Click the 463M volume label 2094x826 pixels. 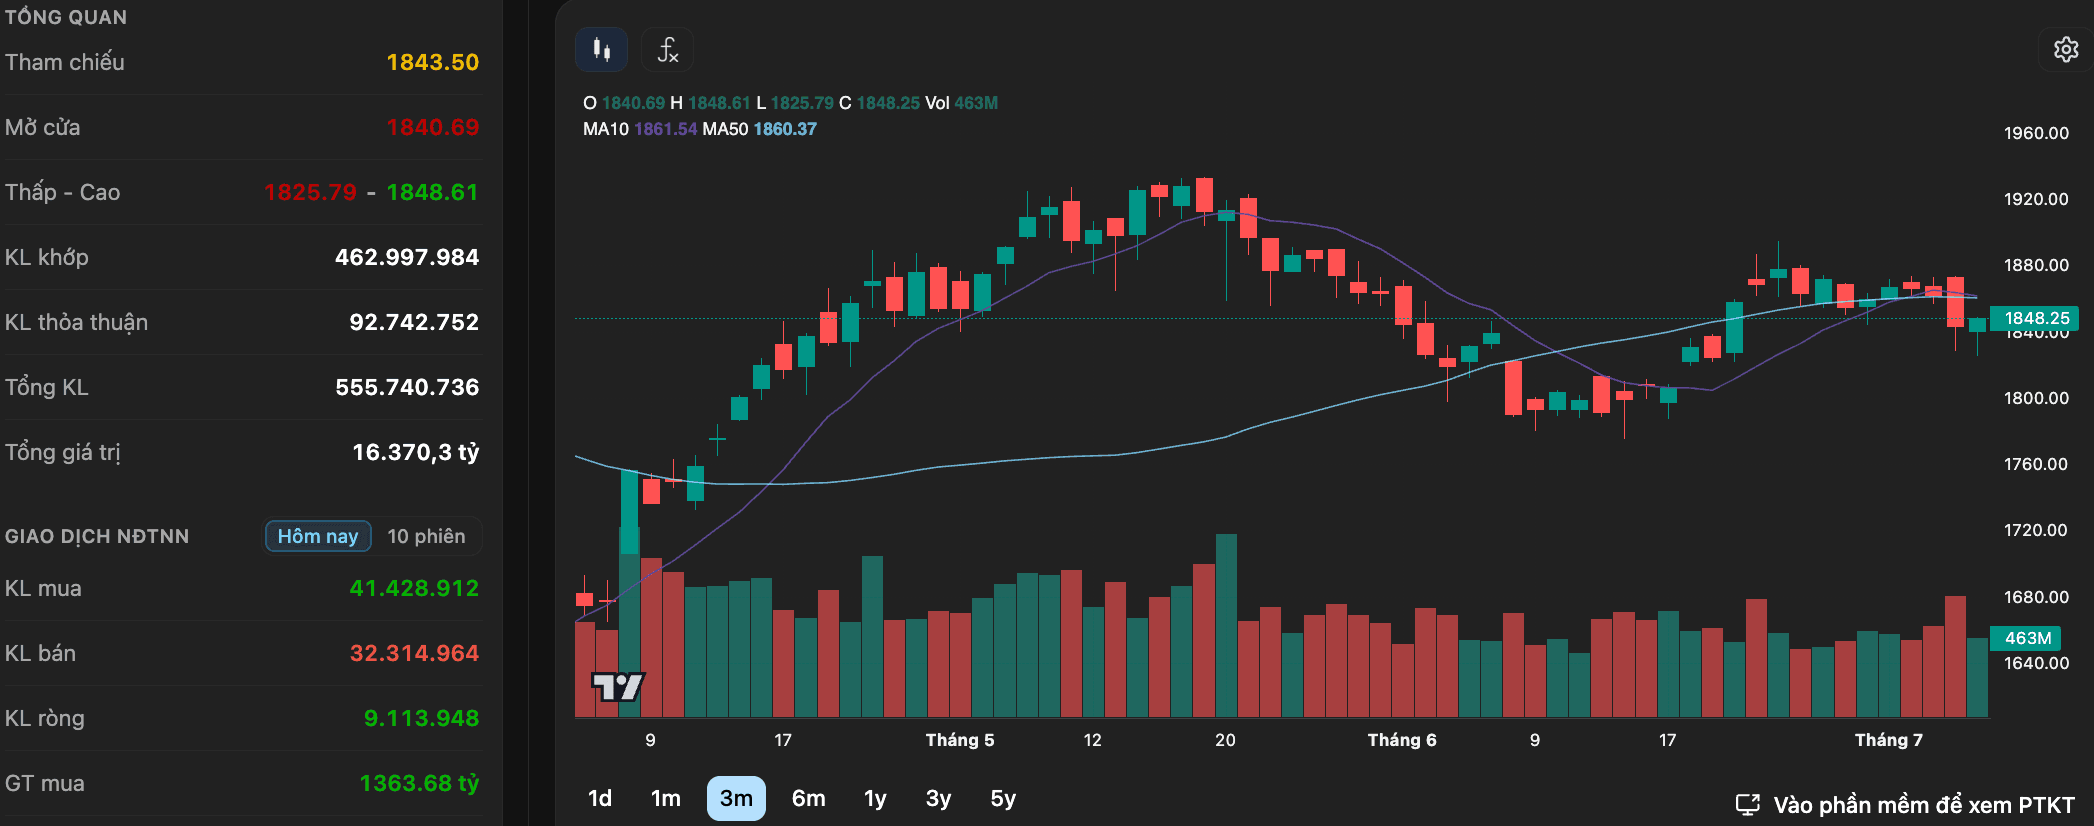pyautogui.click(x=2027, y=638)
